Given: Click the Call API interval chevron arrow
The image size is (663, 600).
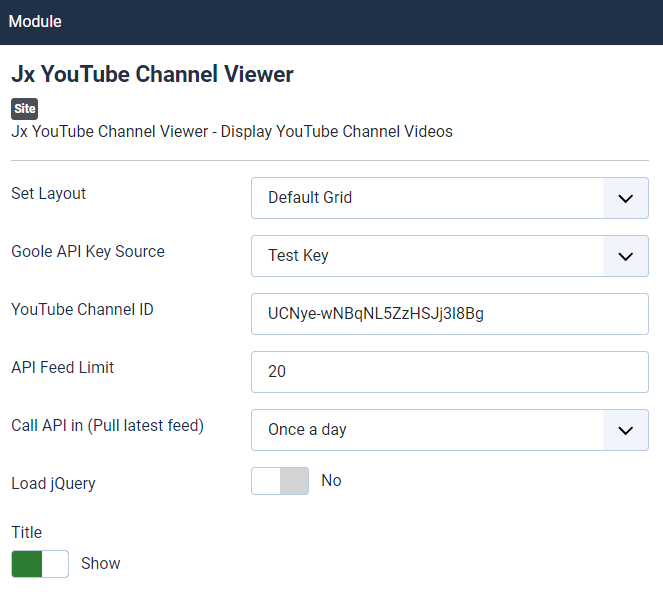Looking at the screenshot, I should click(626, 430).
